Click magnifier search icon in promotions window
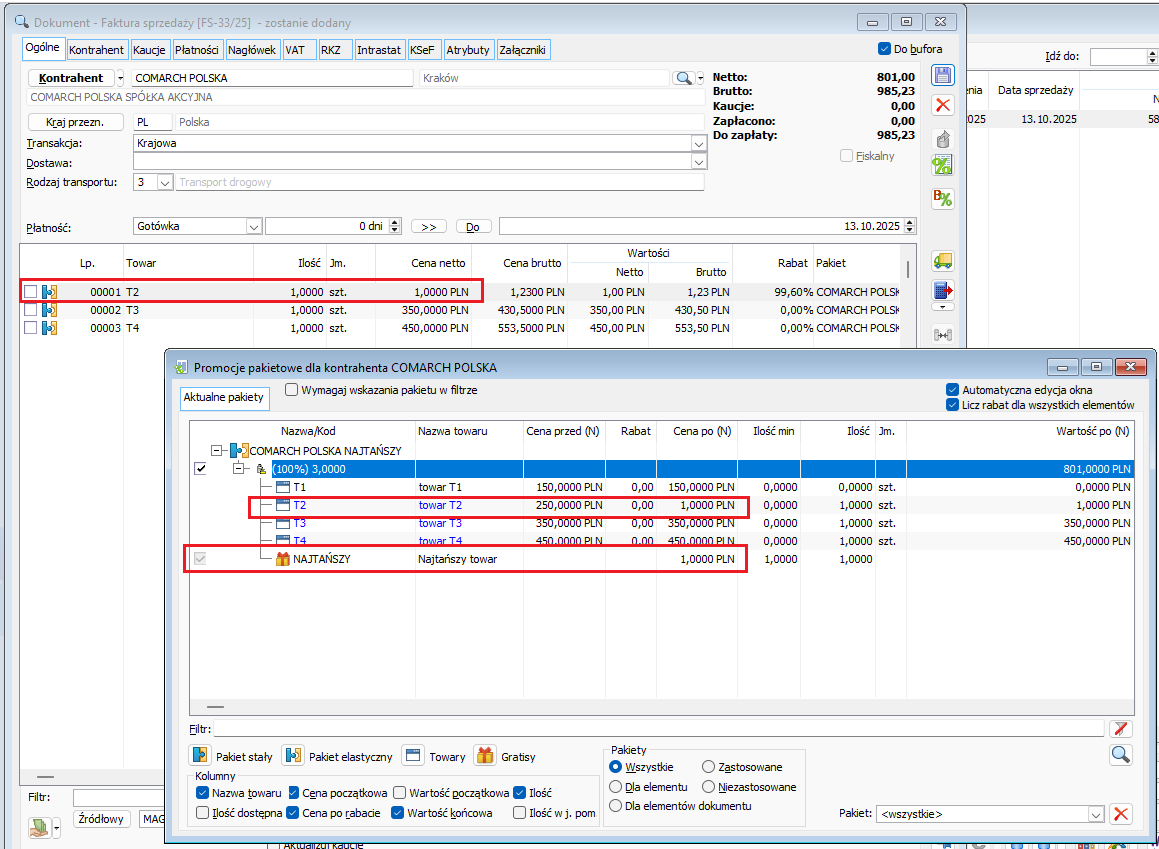The image size is (1159, 849). [1121, 755]
